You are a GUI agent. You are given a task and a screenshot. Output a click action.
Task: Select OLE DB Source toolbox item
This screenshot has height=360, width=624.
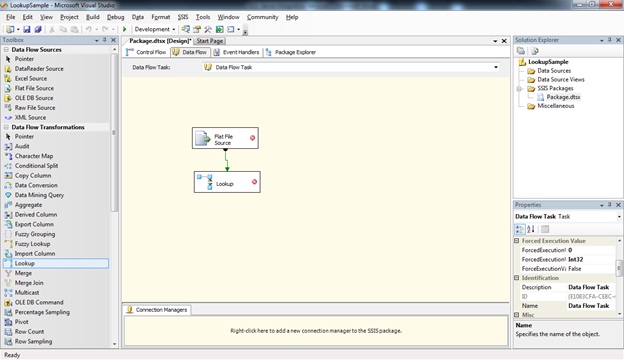[34, 98]
